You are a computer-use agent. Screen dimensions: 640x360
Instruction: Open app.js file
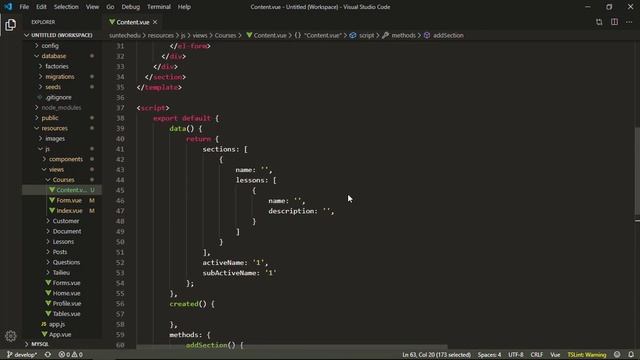tap(57, 324)
